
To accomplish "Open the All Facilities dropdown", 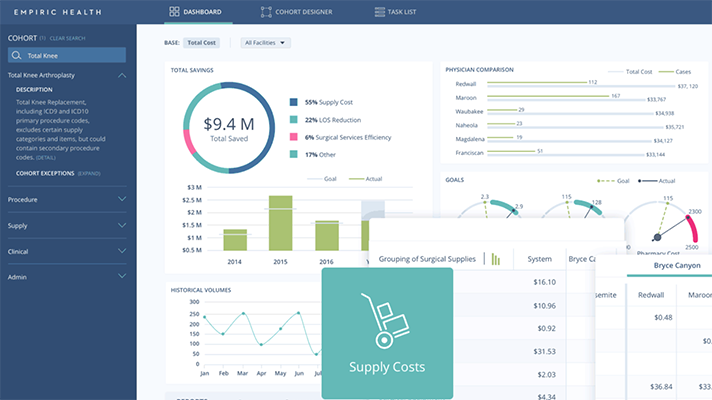I will [x=266, y=43].
